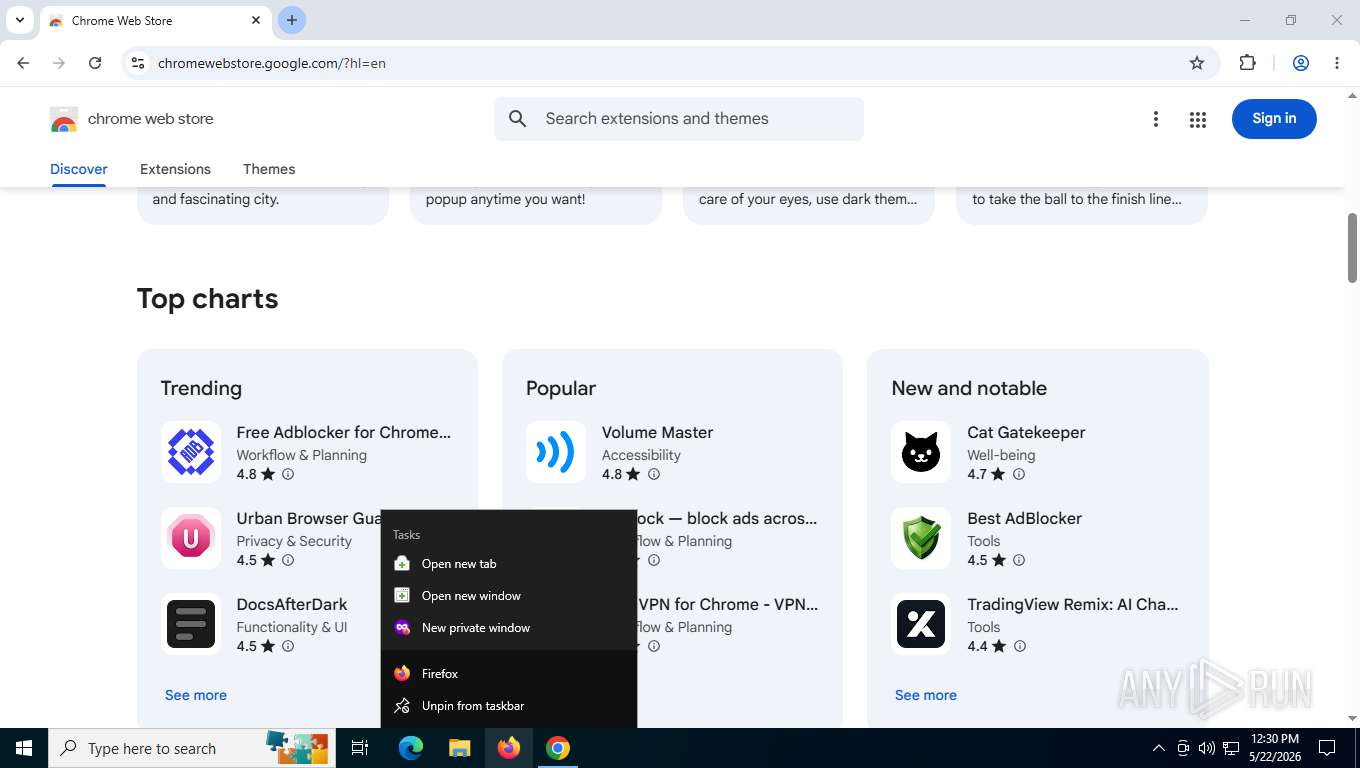Open Microsoft Edge from the taskbar
This screenshot has height=768, width=1360.
coord(410,748)
